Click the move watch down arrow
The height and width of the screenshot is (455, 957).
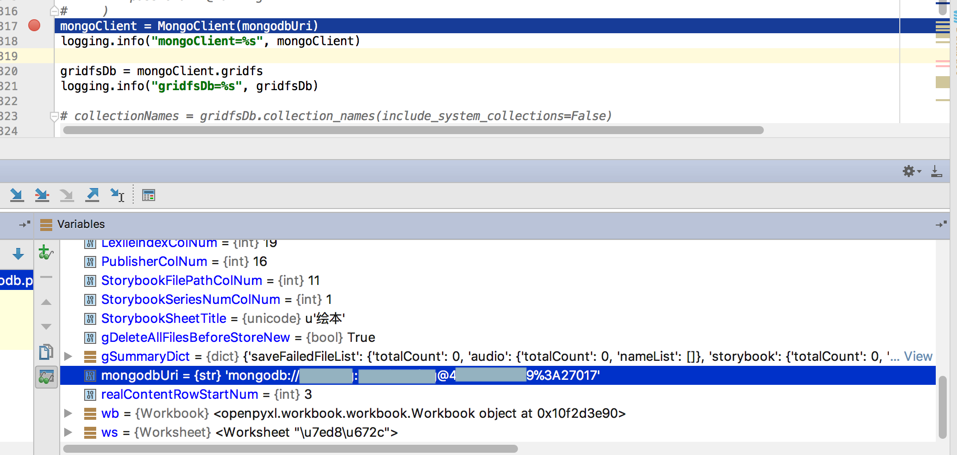point(46,327)
